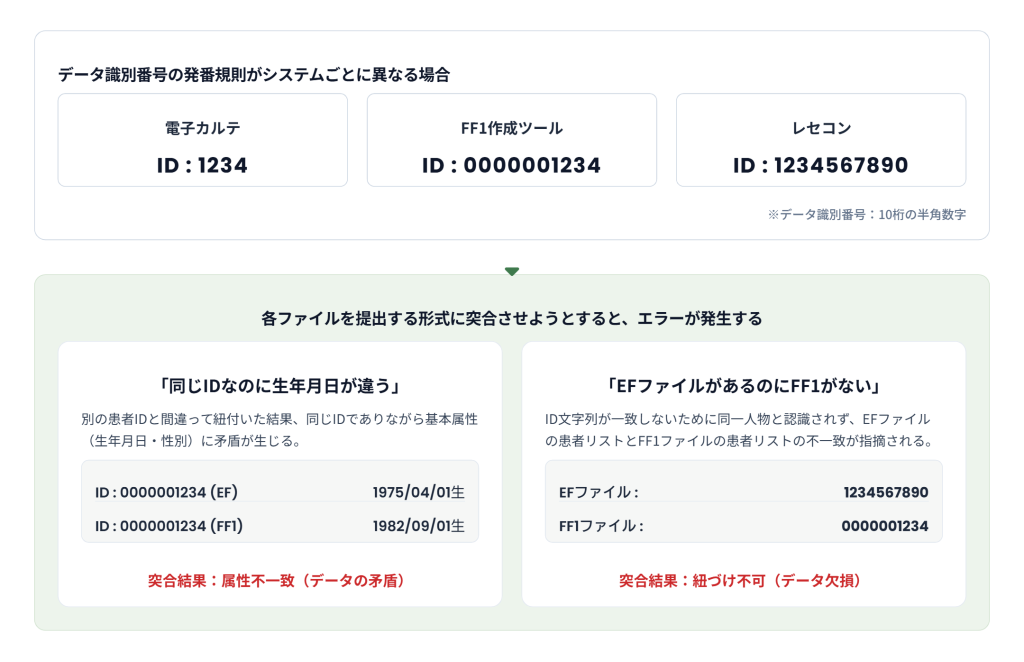Image resolution: width=1024 pixels, height=662 pixels.
Task: Click the value ID : 0000001234 under FF1作成ツール
Action: [511, 165]
